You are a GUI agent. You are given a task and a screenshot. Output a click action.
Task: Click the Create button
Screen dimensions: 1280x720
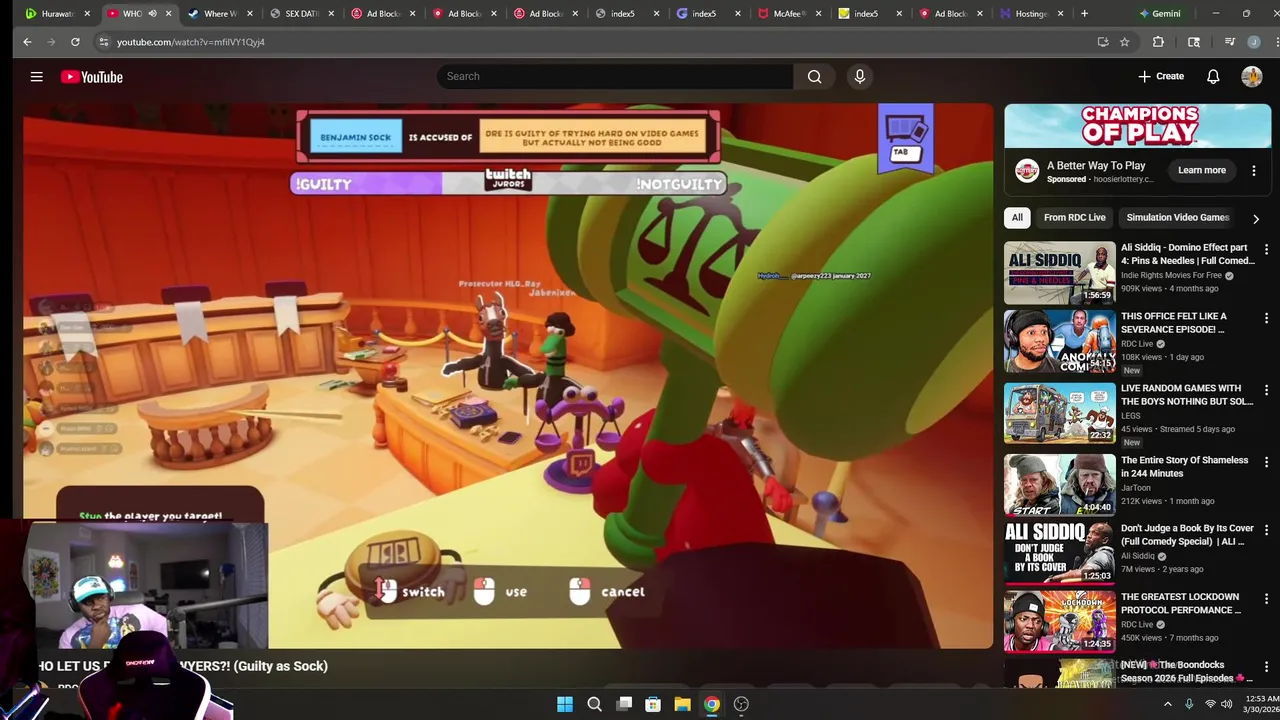1160,76
